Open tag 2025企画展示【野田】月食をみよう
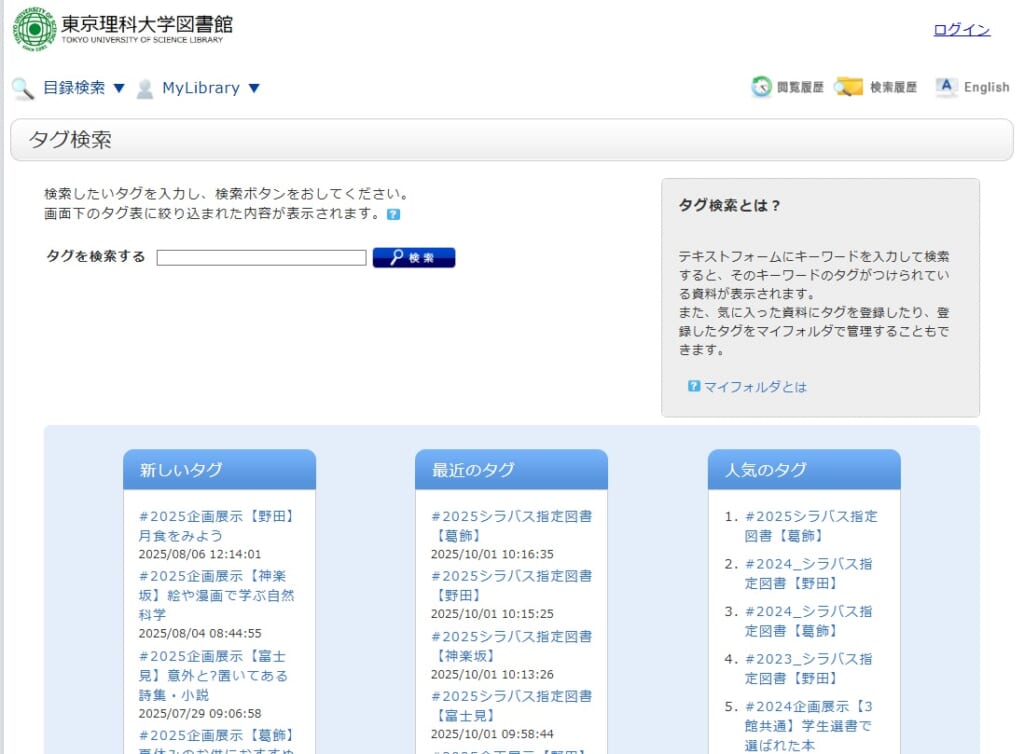The width and height of the screenshot is (1024, 754). coord(217,526)
